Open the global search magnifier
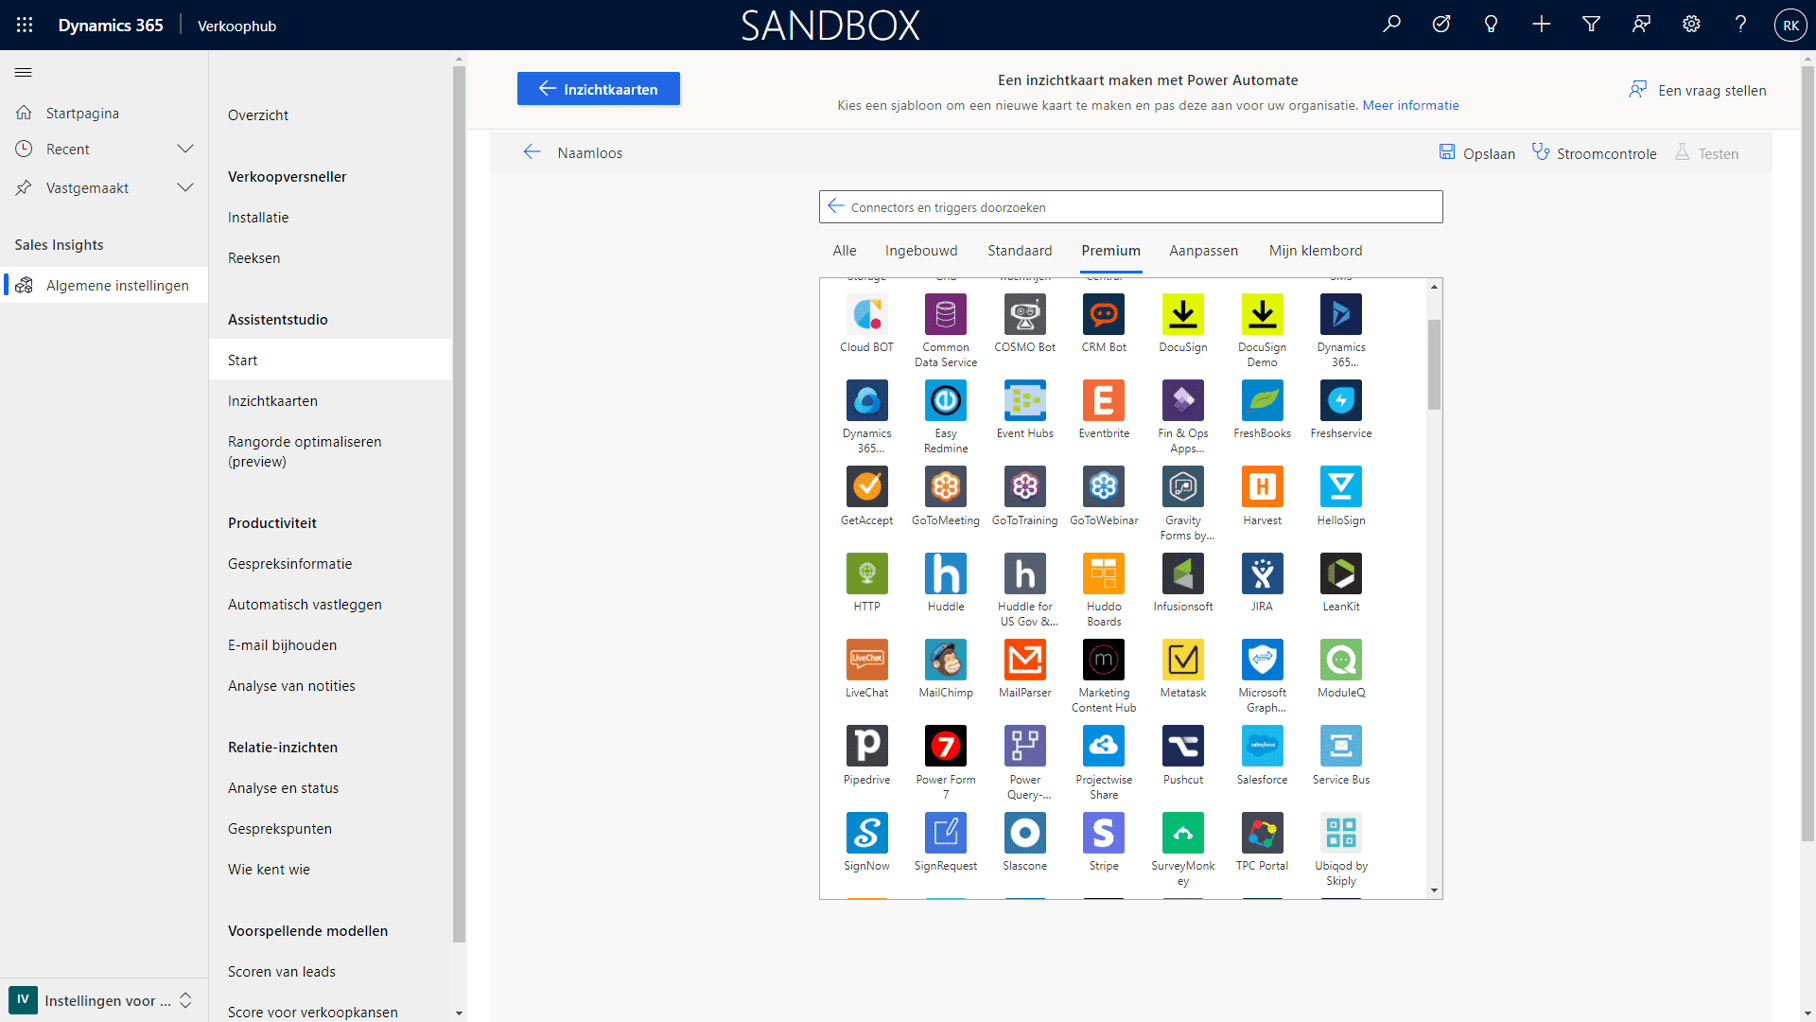This screenshot has width=1816, height=1022. pyautogui.click(x=1391, y=25)
